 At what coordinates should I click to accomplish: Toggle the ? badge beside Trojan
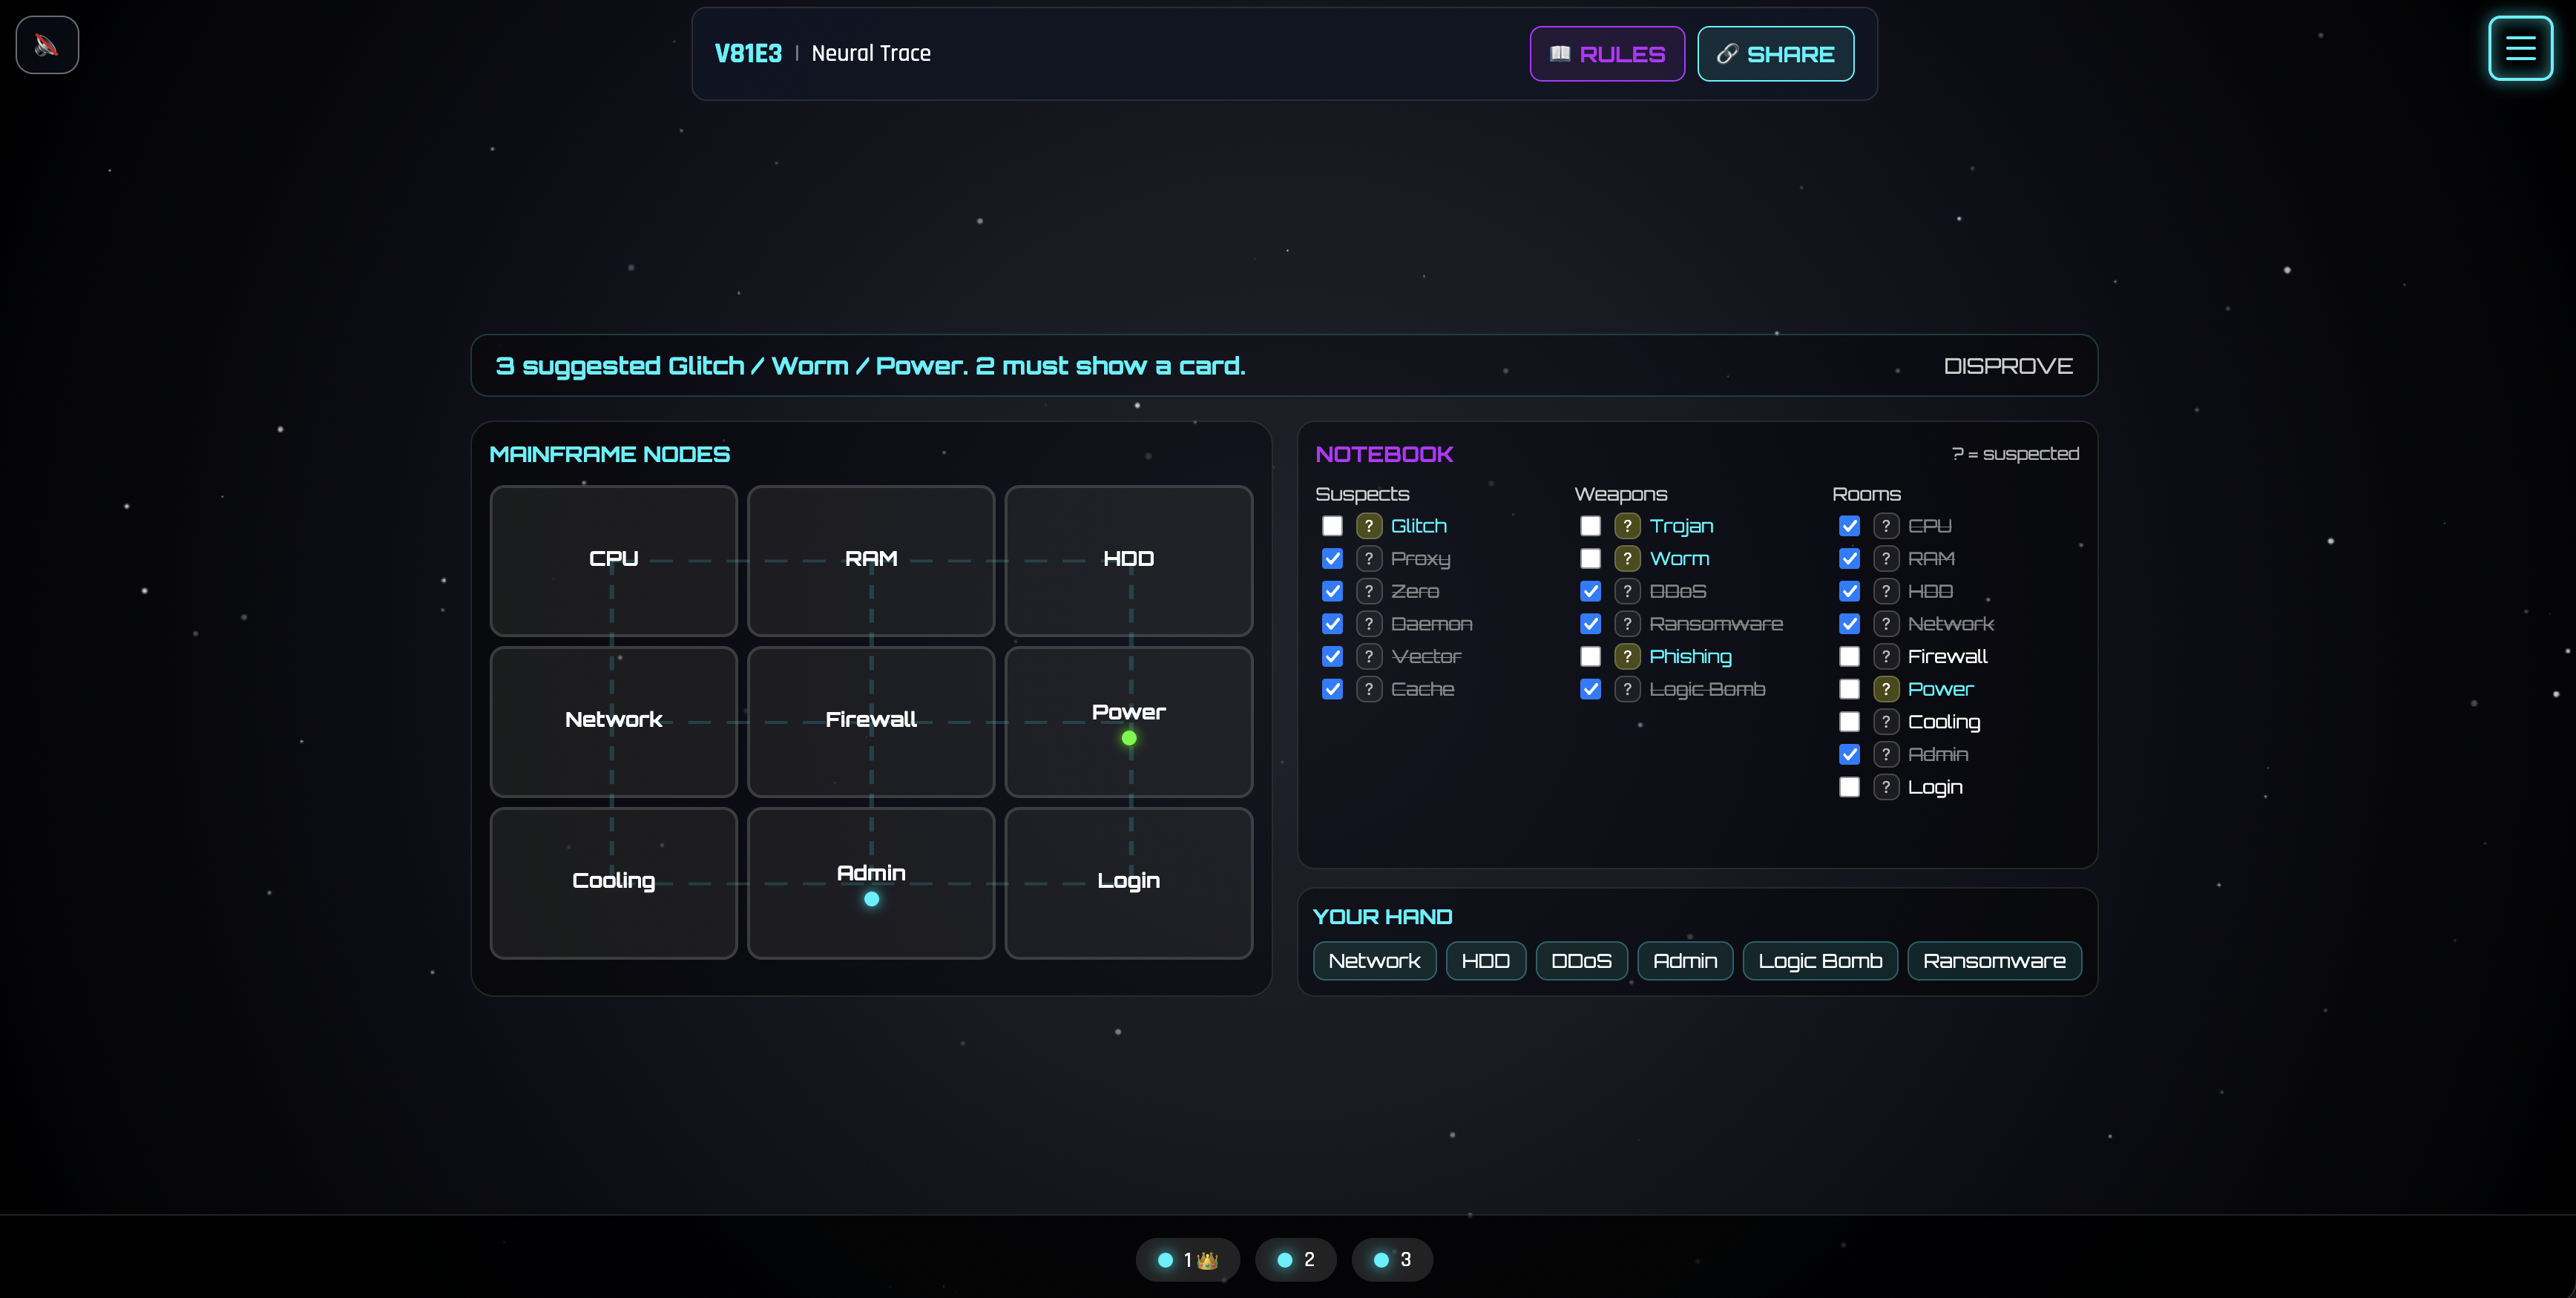tap(1626, 526)
